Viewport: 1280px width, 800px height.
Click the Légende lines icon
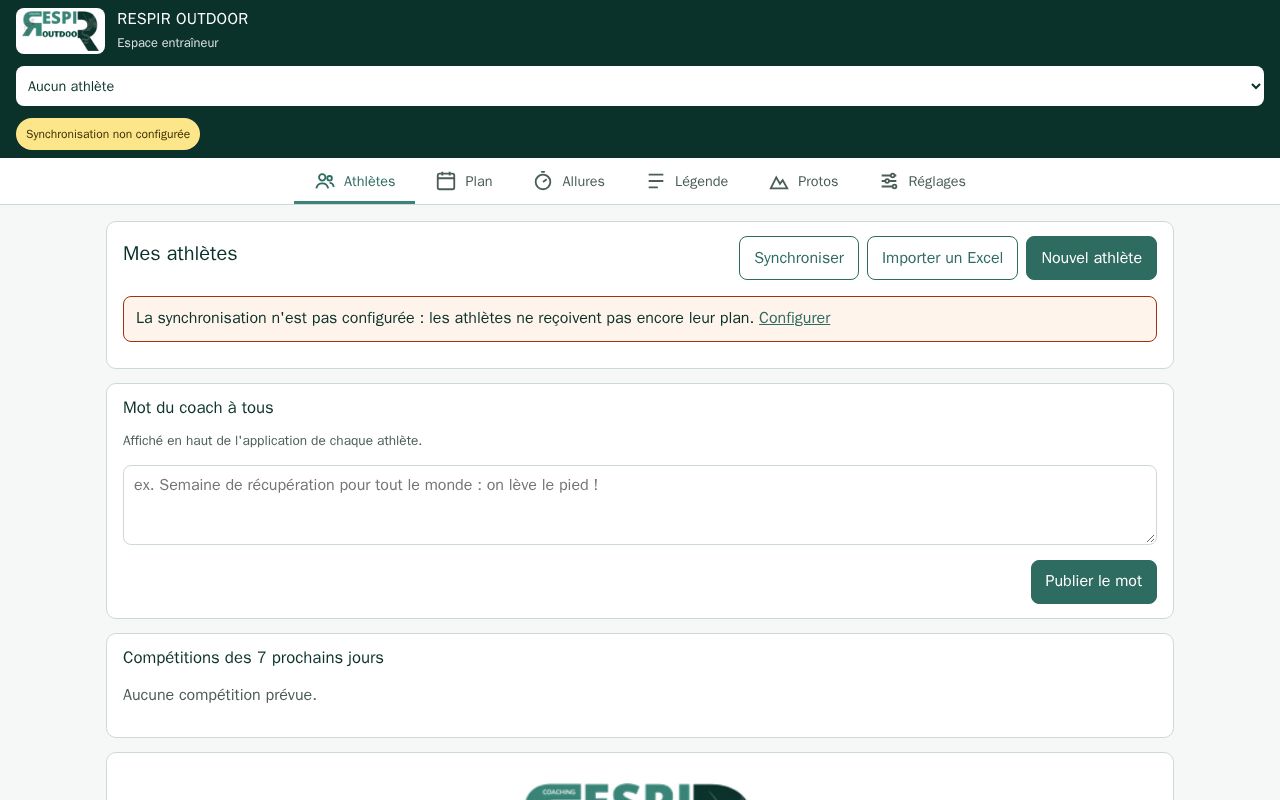click(x=656, y=181)
